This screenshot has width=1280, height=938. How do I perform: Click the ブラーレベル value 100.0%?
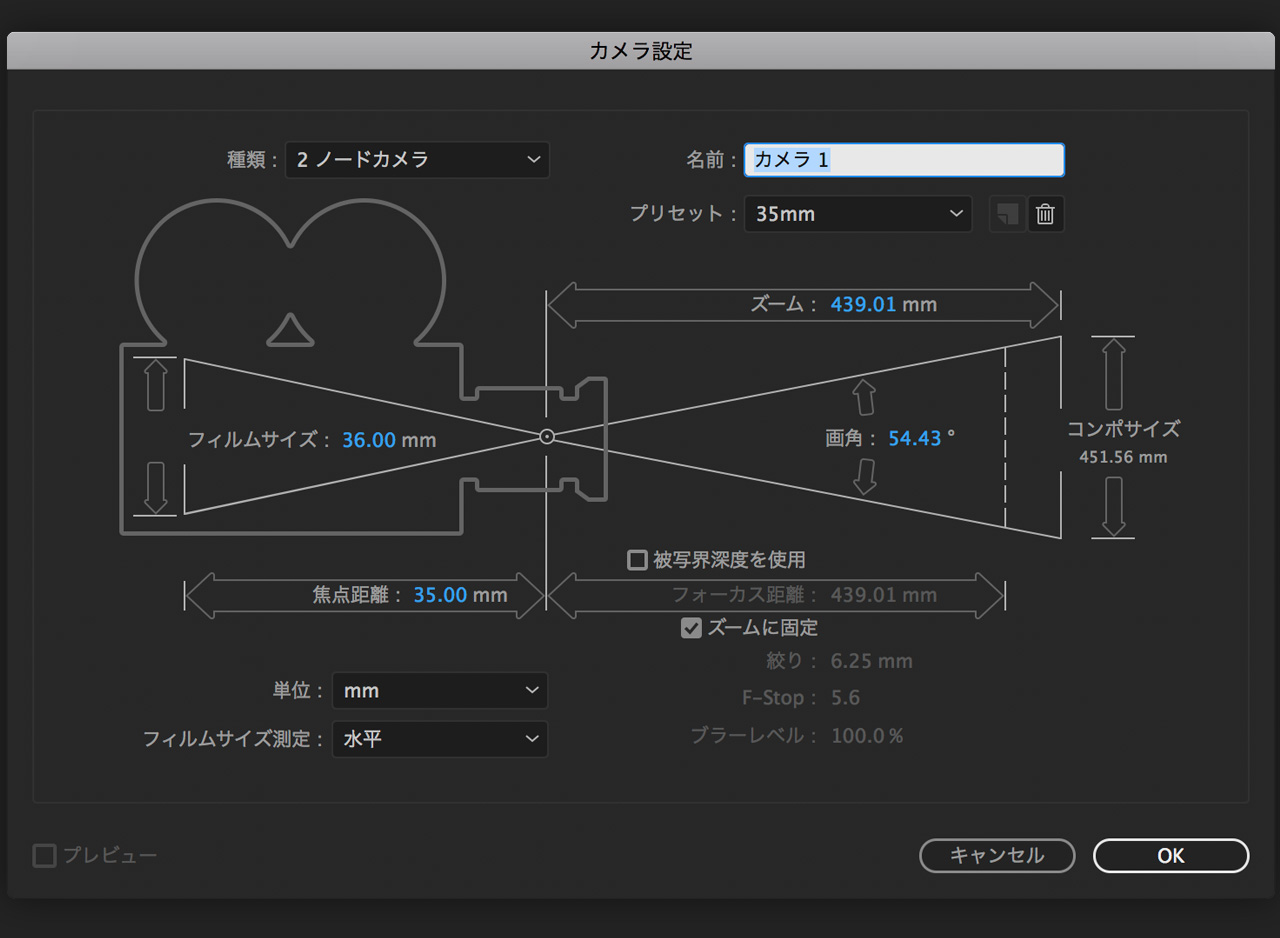(866, 736)
